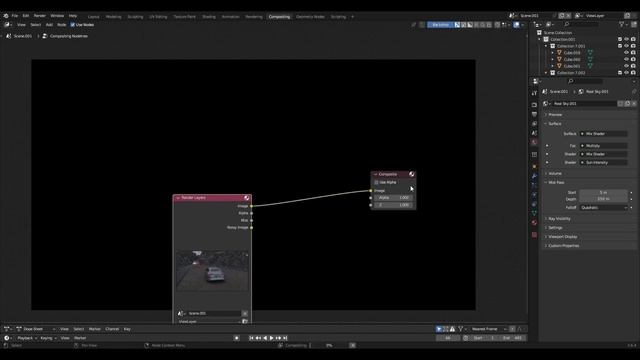
Task: Open the compositor Node menu
Action: click(62, 25)
